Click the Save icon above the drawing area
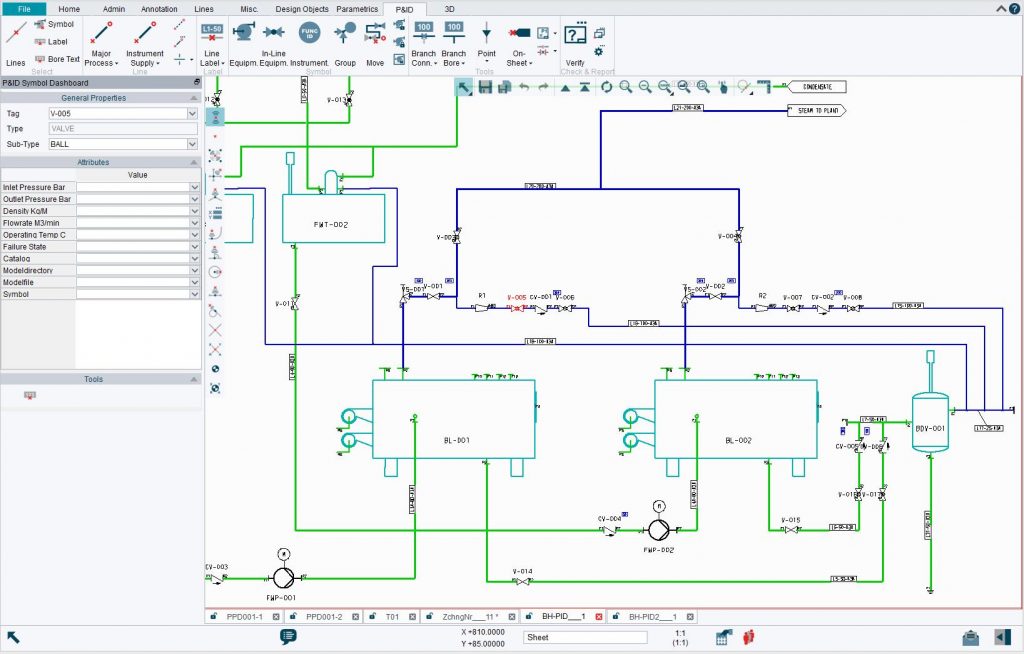This screenshot has height=654, width=1024. [x=485, y=87]
